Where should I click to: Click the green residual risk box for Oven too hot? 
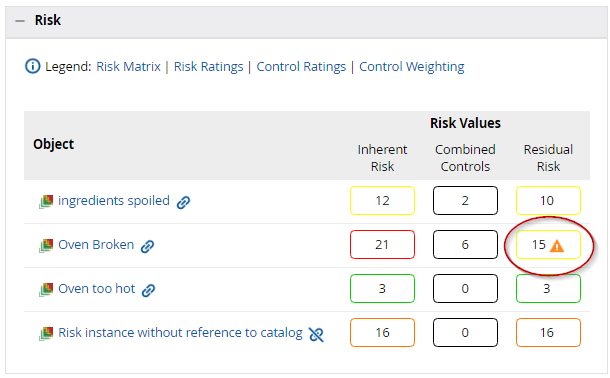pos(548,289)
